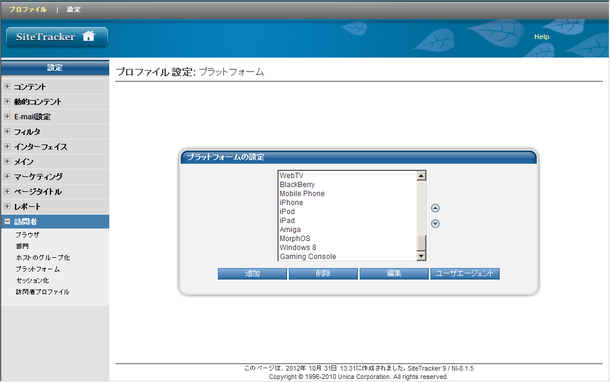The width and height of the screenshot is (610, 382).
Task: Move selected platform down with arrow icon
Action: click(x=435, y=224)
